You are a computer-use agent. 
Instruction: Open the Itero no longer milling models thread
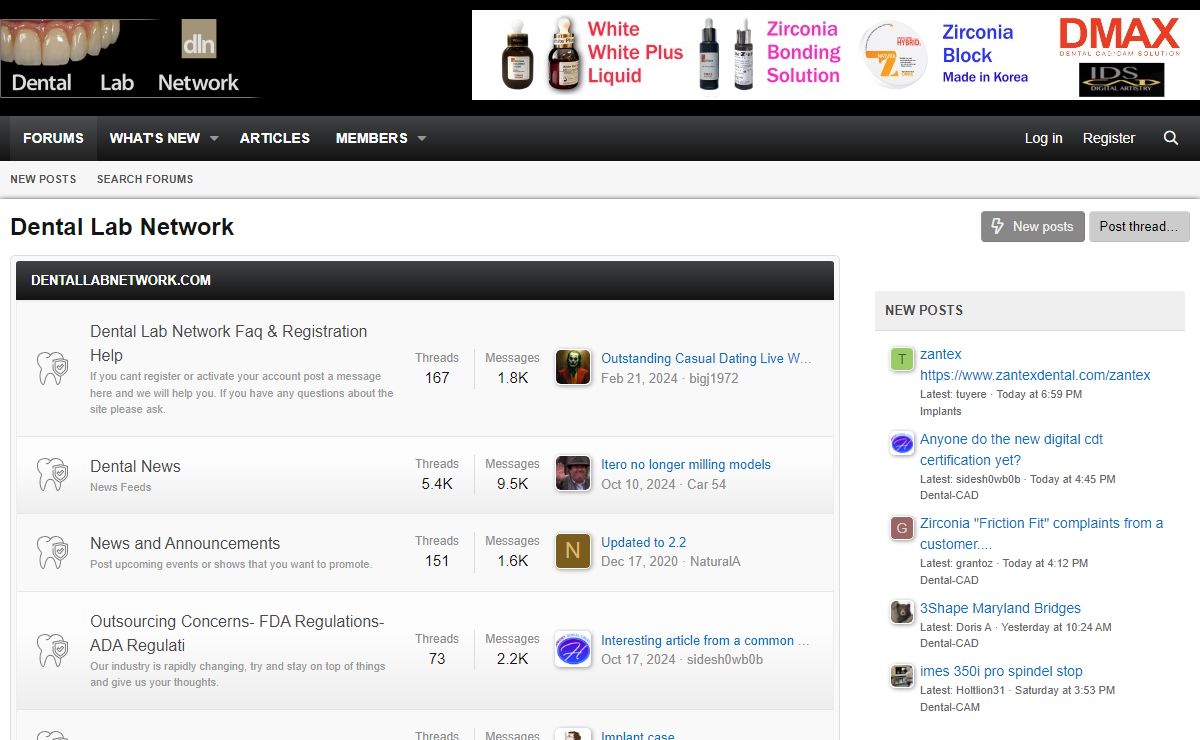coord(686,464)
